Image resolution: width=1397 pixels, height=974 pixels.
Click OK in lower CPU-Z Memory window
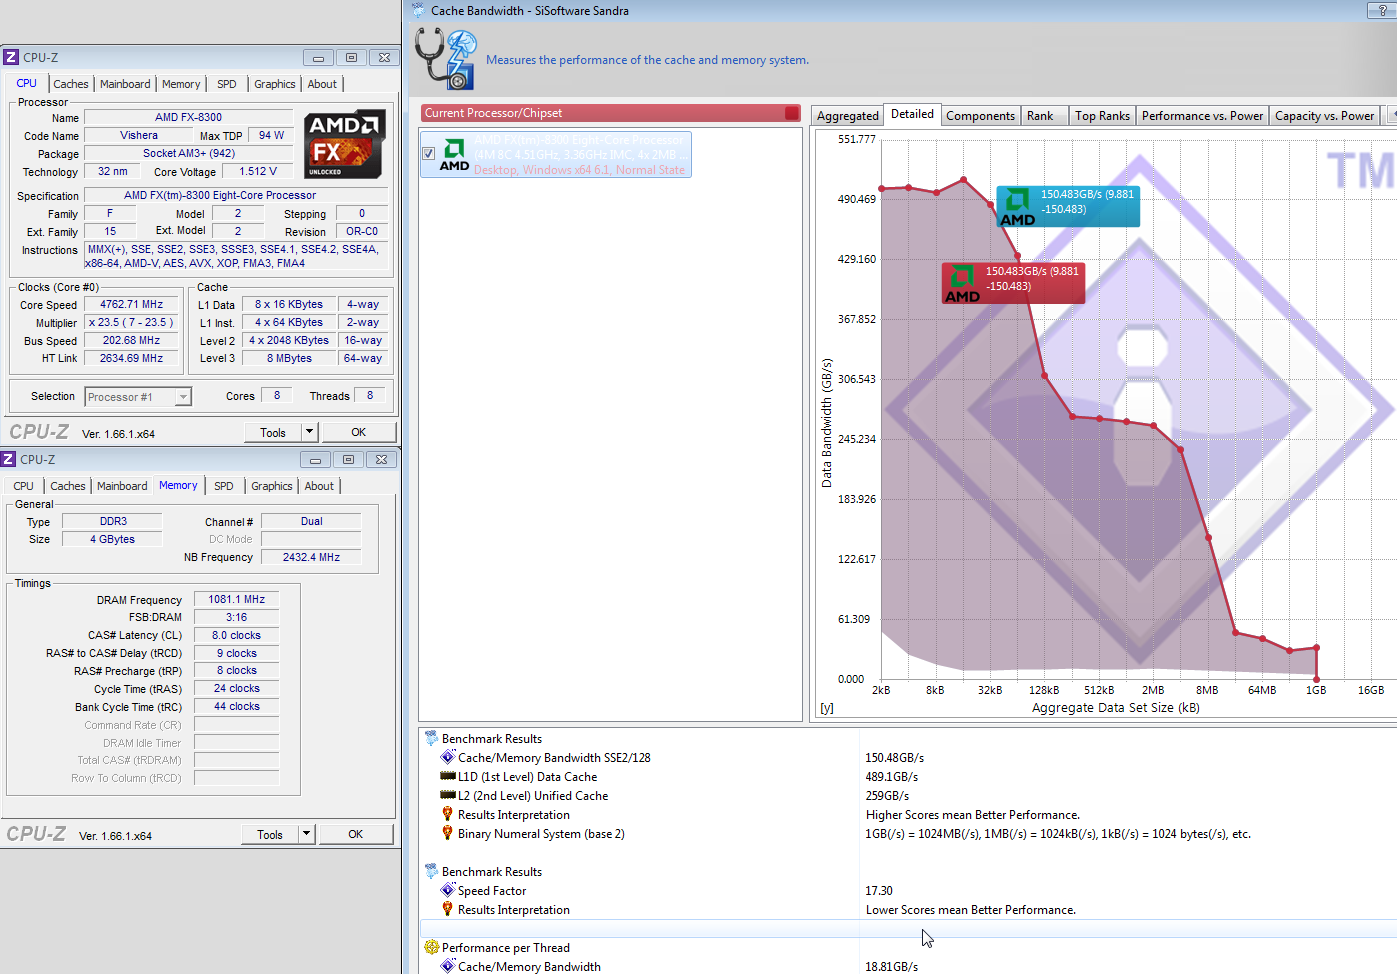(x=355, y=834)
